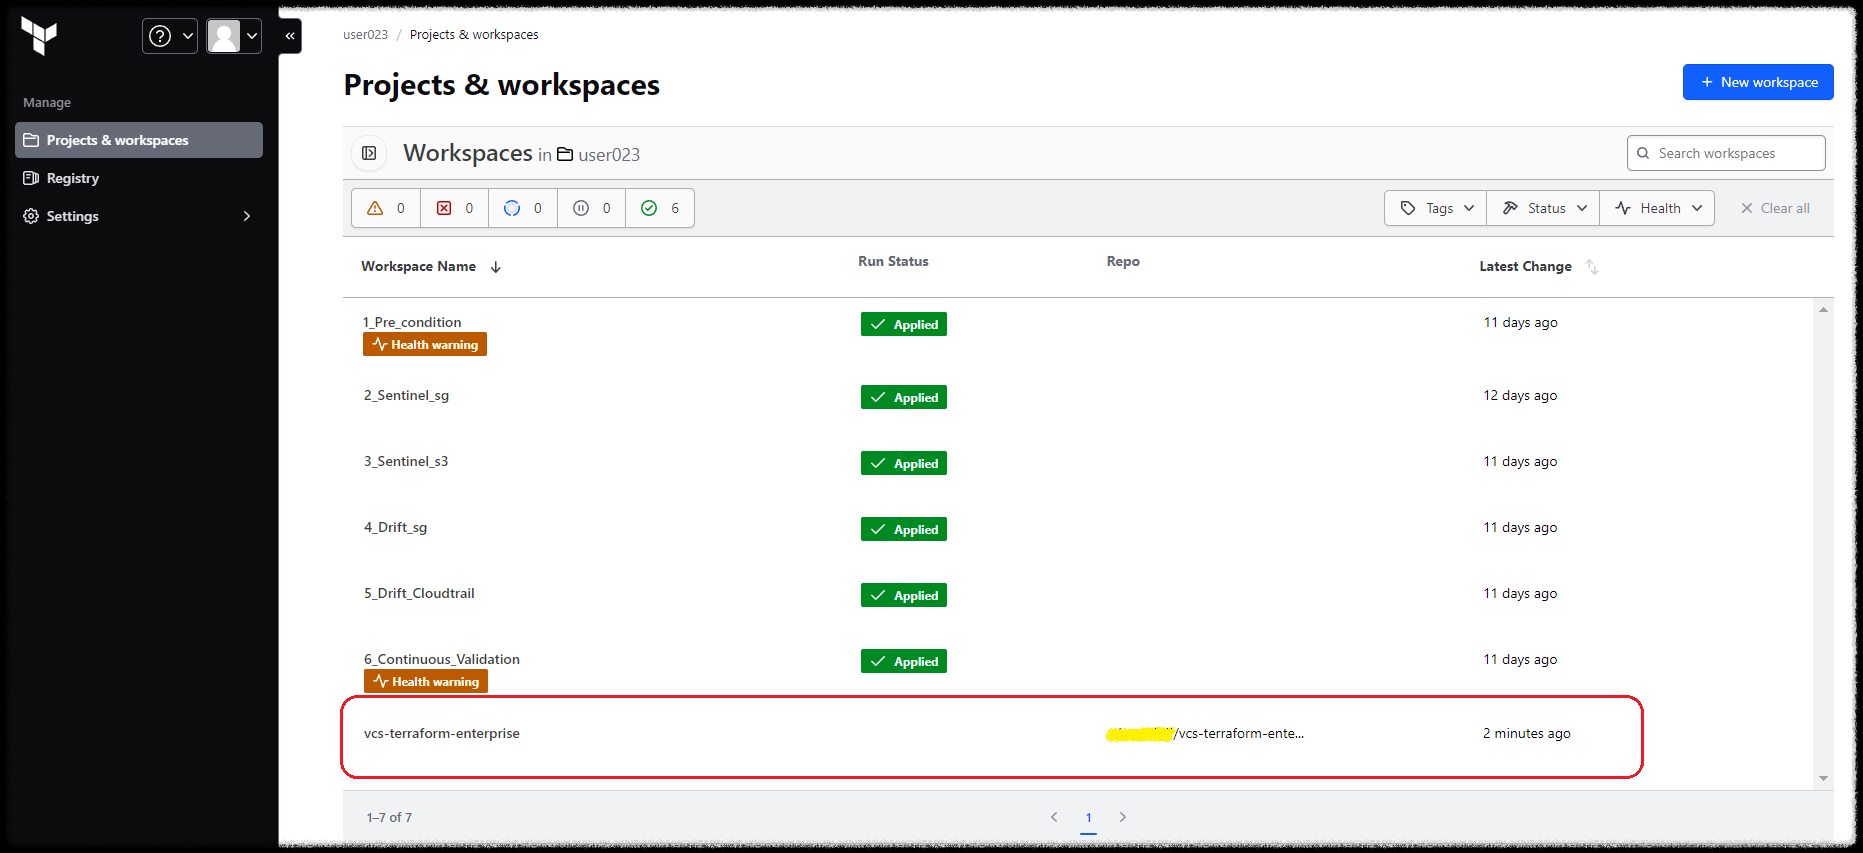Select page 1 in pagination
The width and height of the screenshot is (1863, 853).
click(x=1089, y=817)
